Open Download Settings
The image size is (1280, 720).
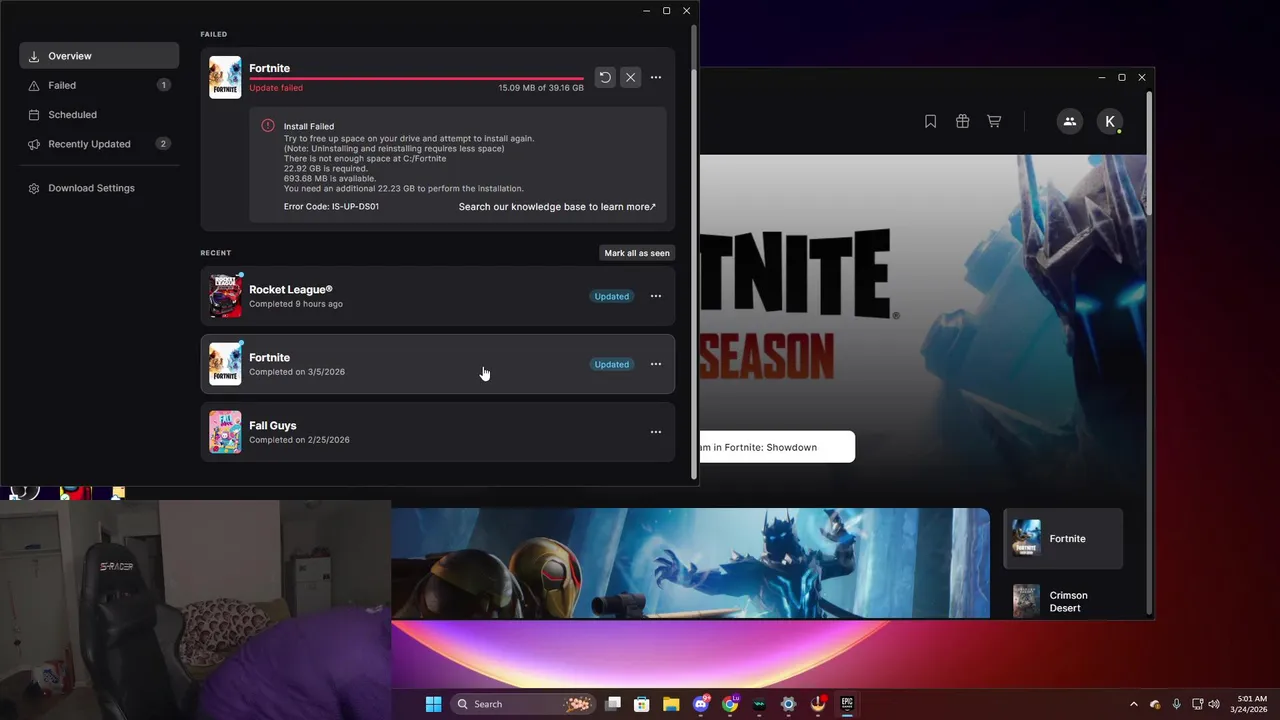pos(99,188)
